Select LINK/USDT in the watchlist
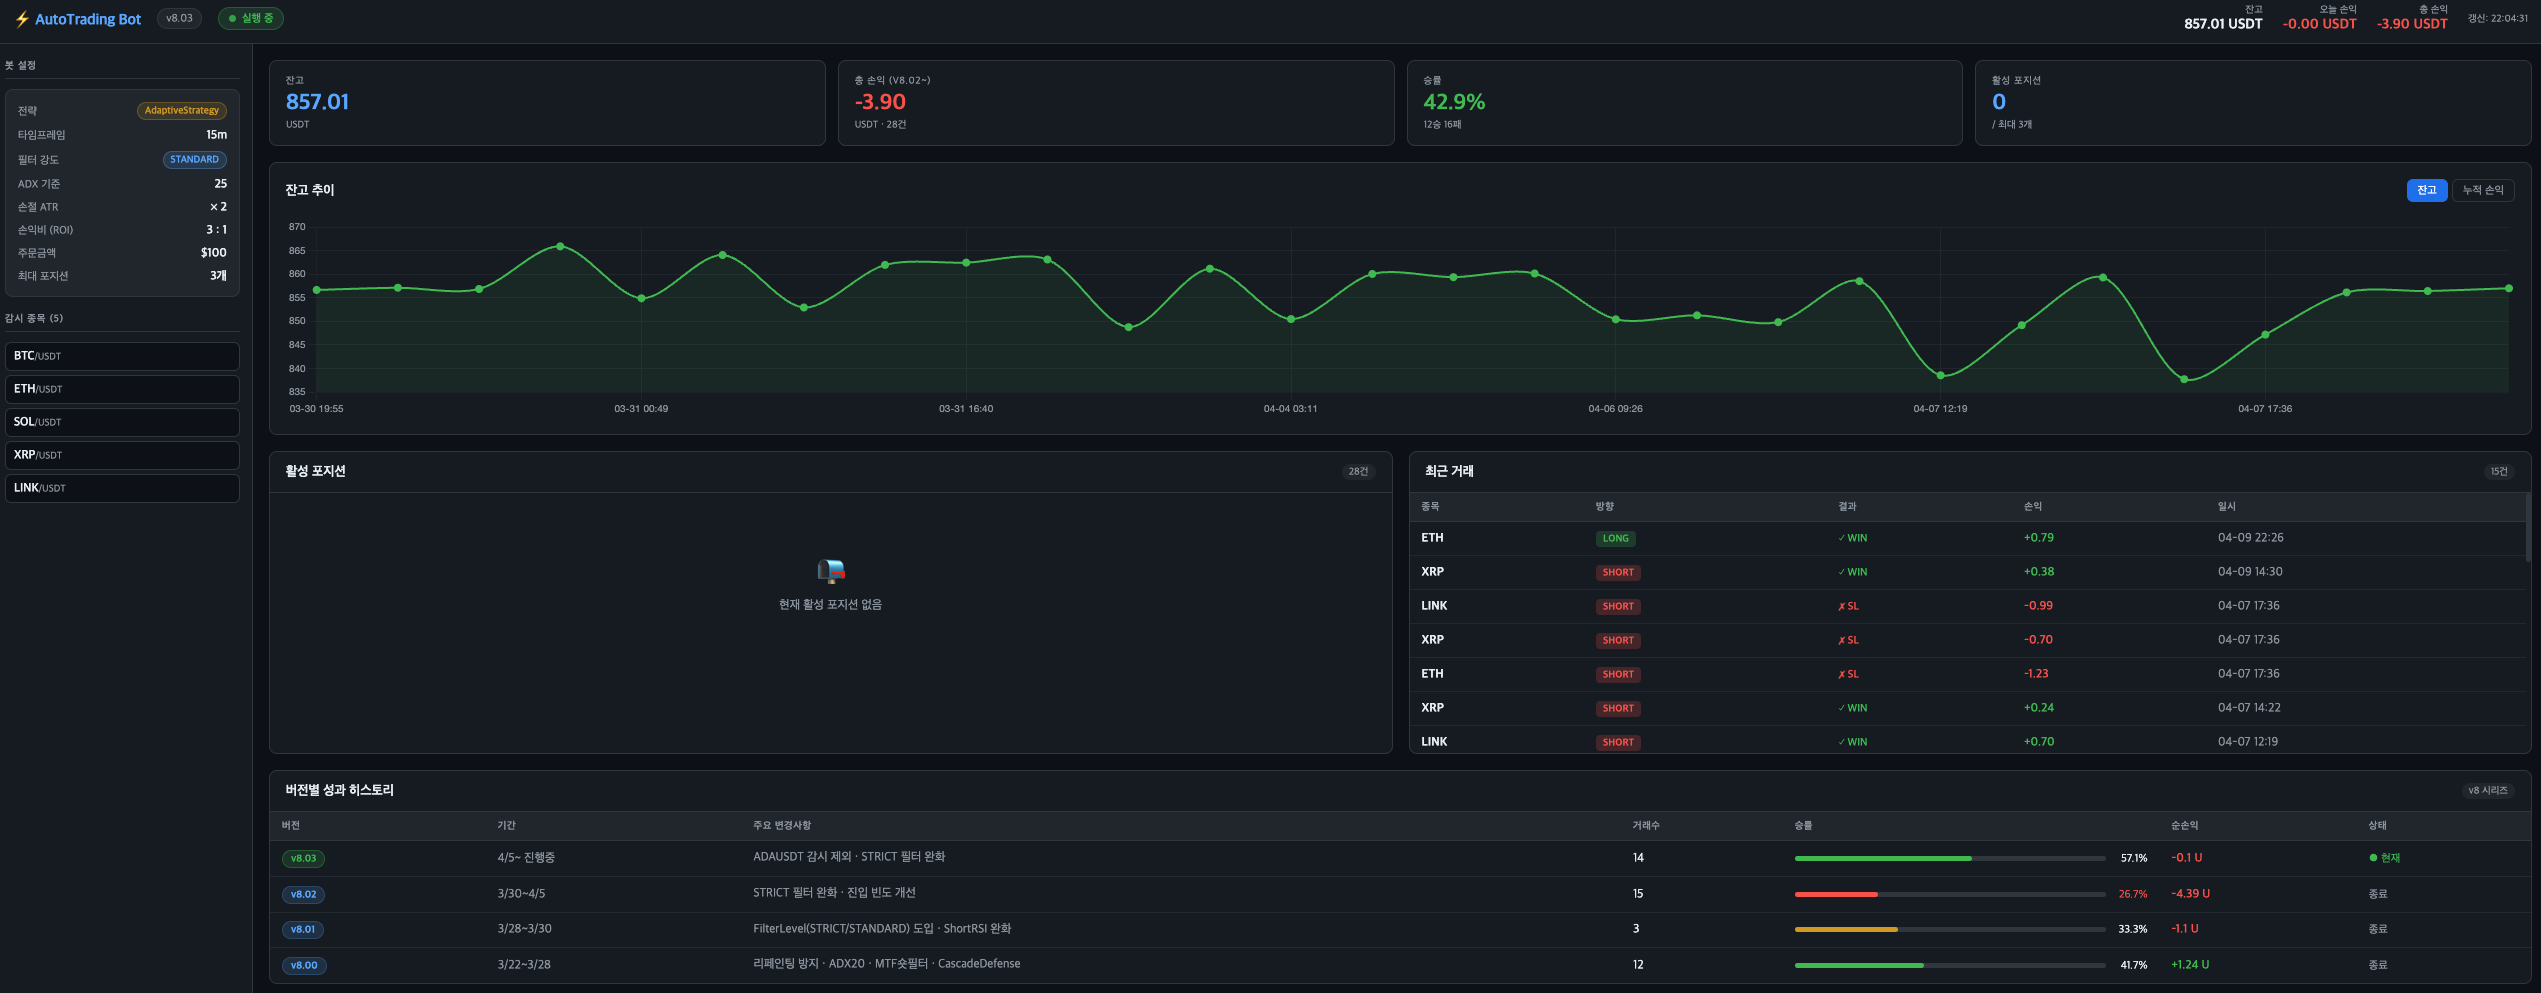 coord(122,488)
